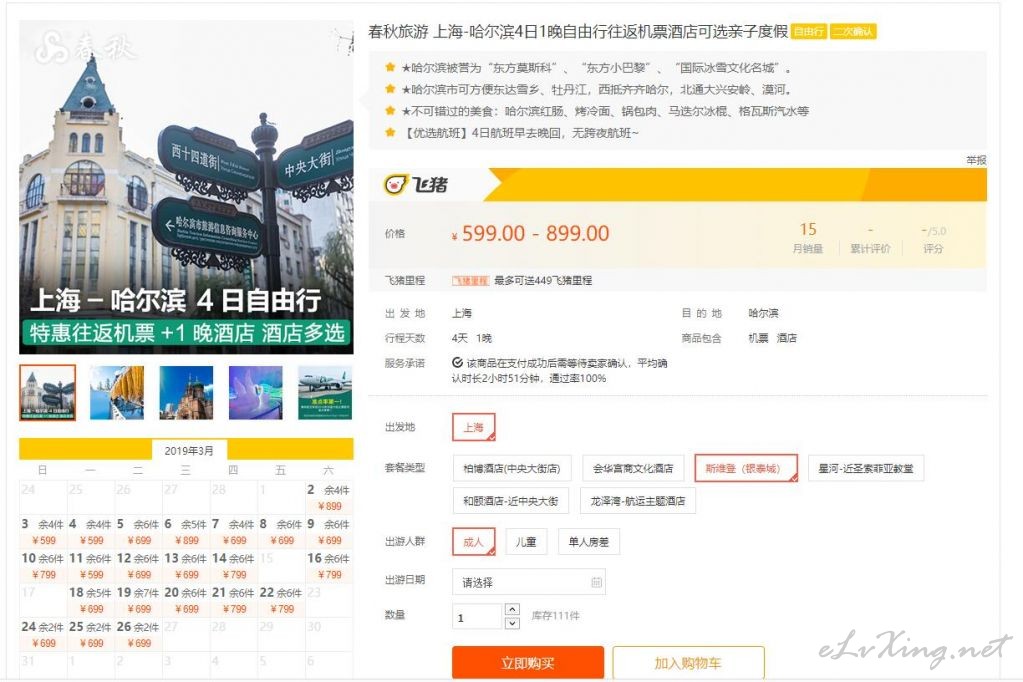Click the product title 春秋旅游 上海-哈尔滨
1023x682 pixels.
click(578, 31)
